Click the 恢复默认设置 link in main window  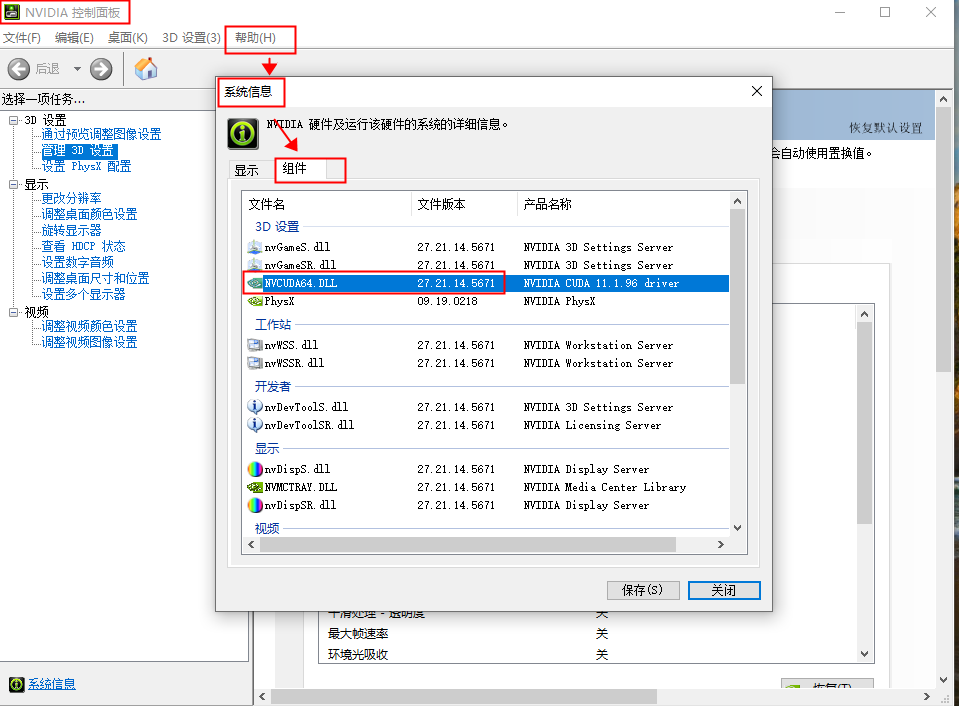(x=886, y=128)
